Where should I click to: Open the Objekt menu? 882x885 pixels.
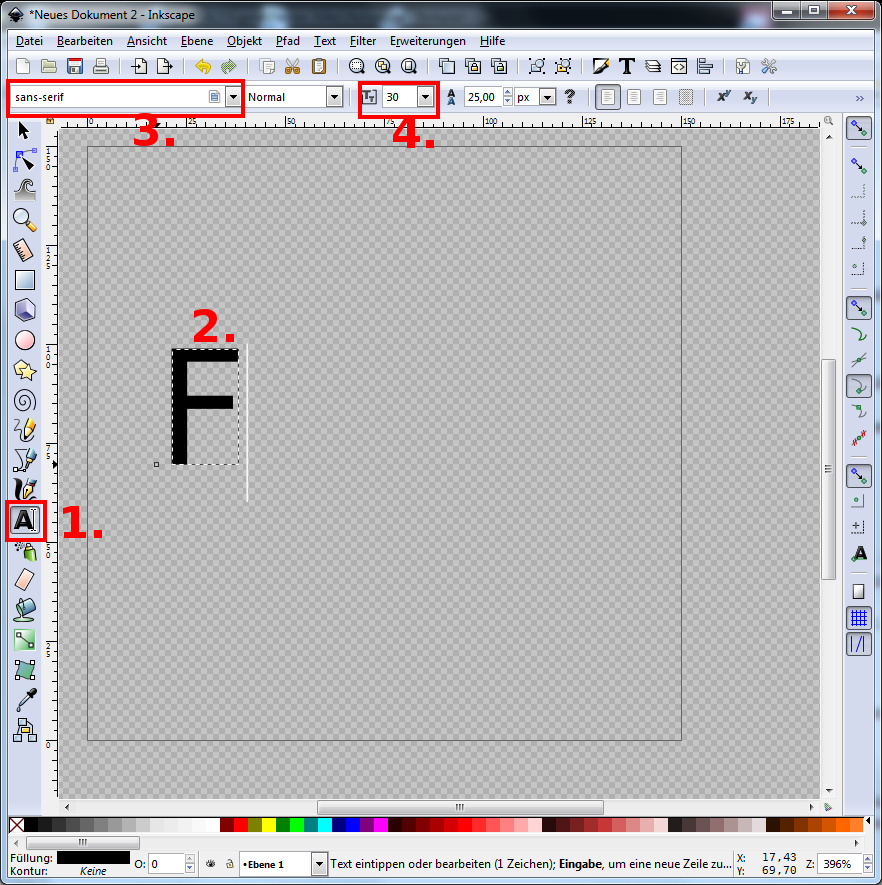244,41
